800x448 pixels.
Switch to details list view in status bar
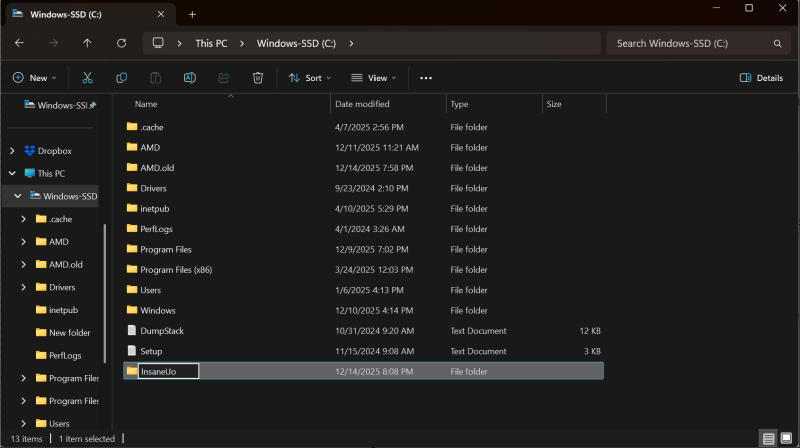coord(768,438)
